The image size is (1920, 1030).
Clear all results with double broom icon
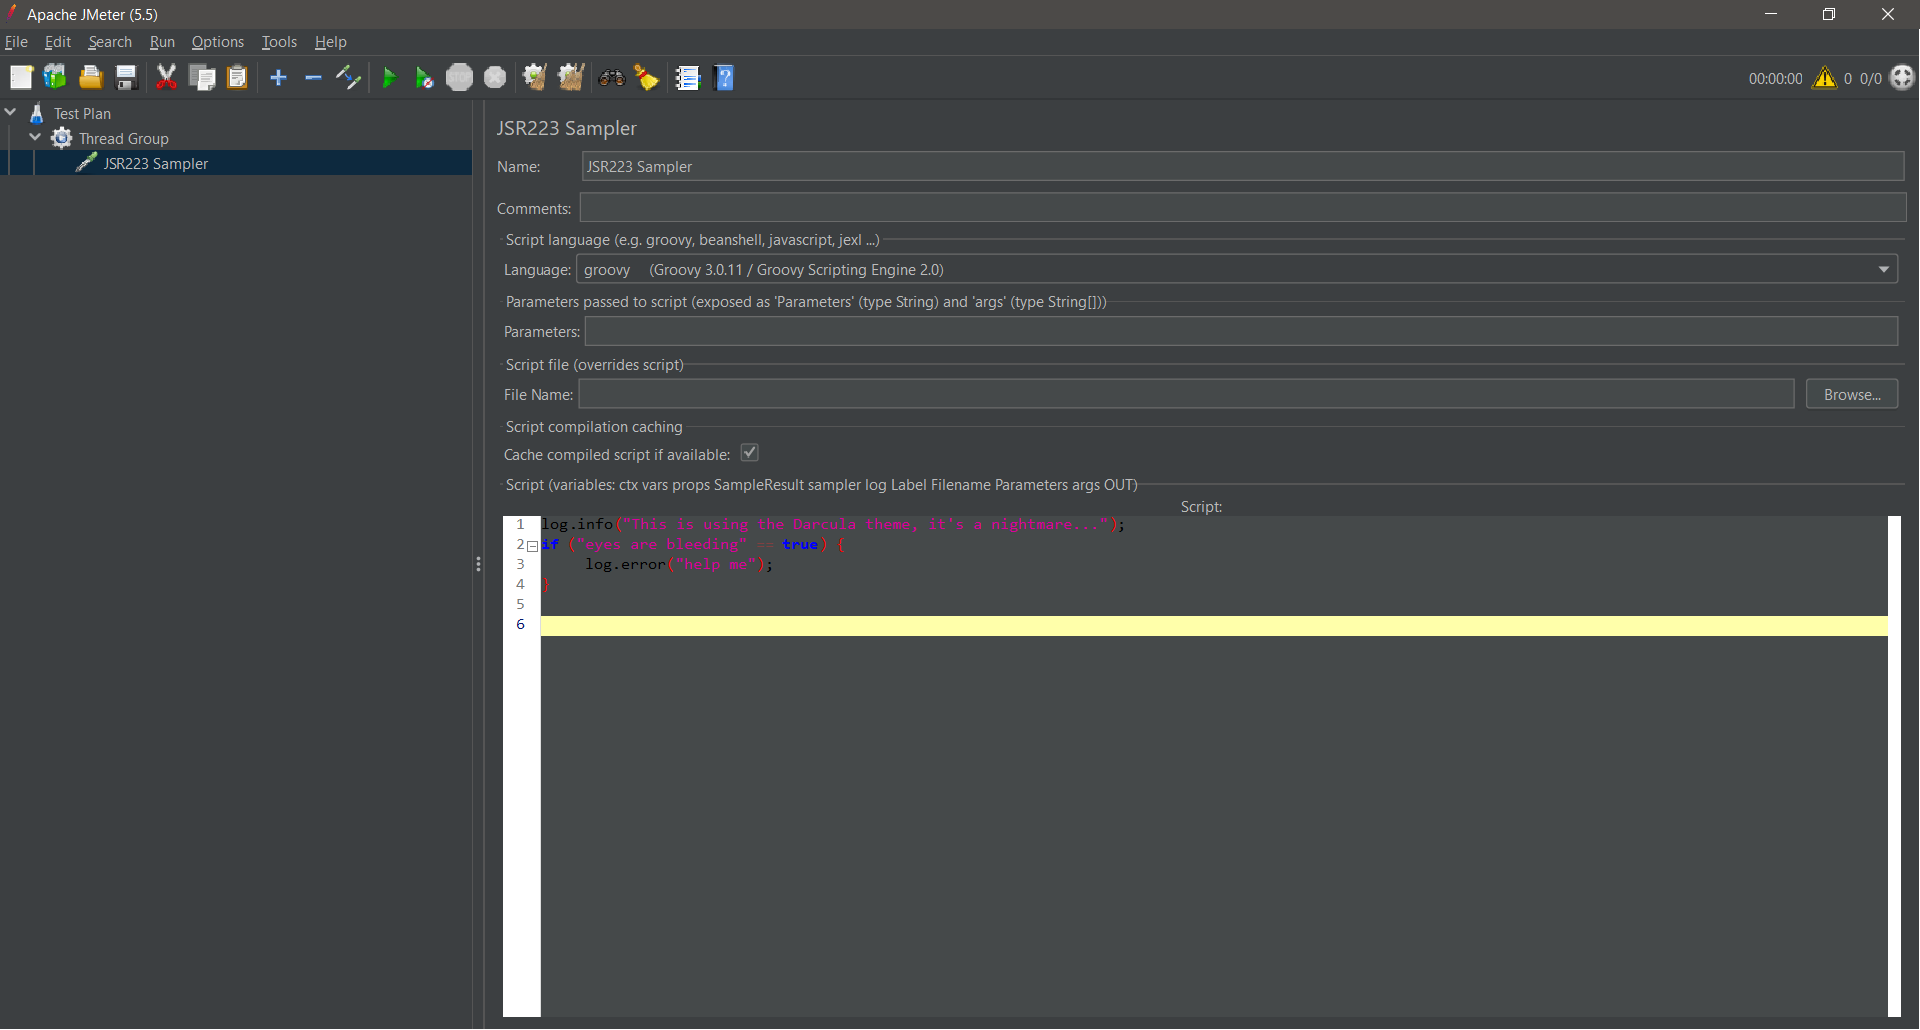click(x=571, y=78)
